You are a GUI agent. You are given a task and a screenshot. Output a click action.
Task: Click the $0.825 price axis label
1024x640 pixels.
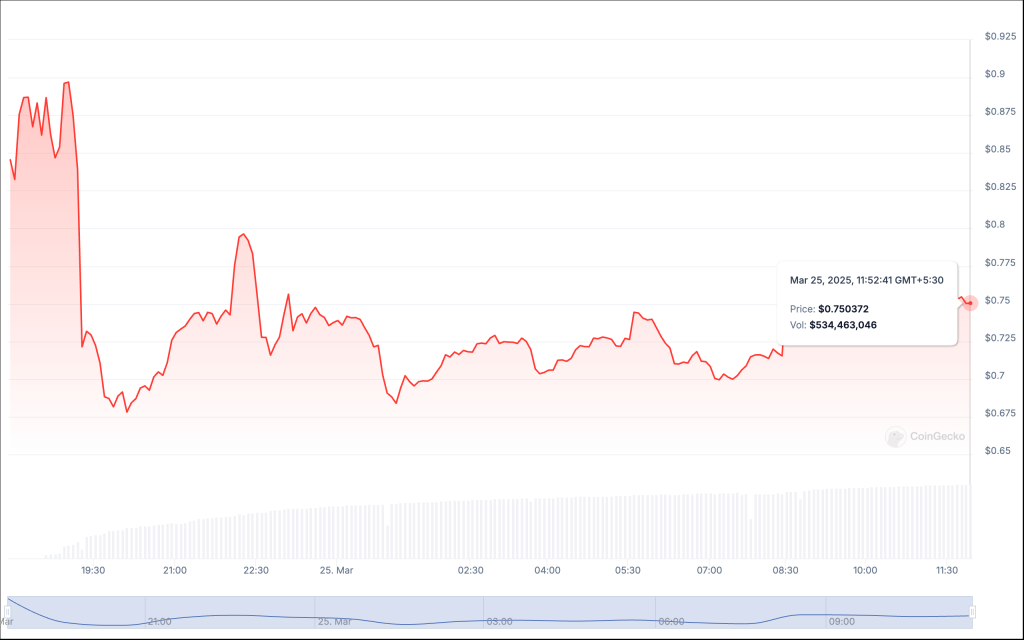click(1001, 187)
